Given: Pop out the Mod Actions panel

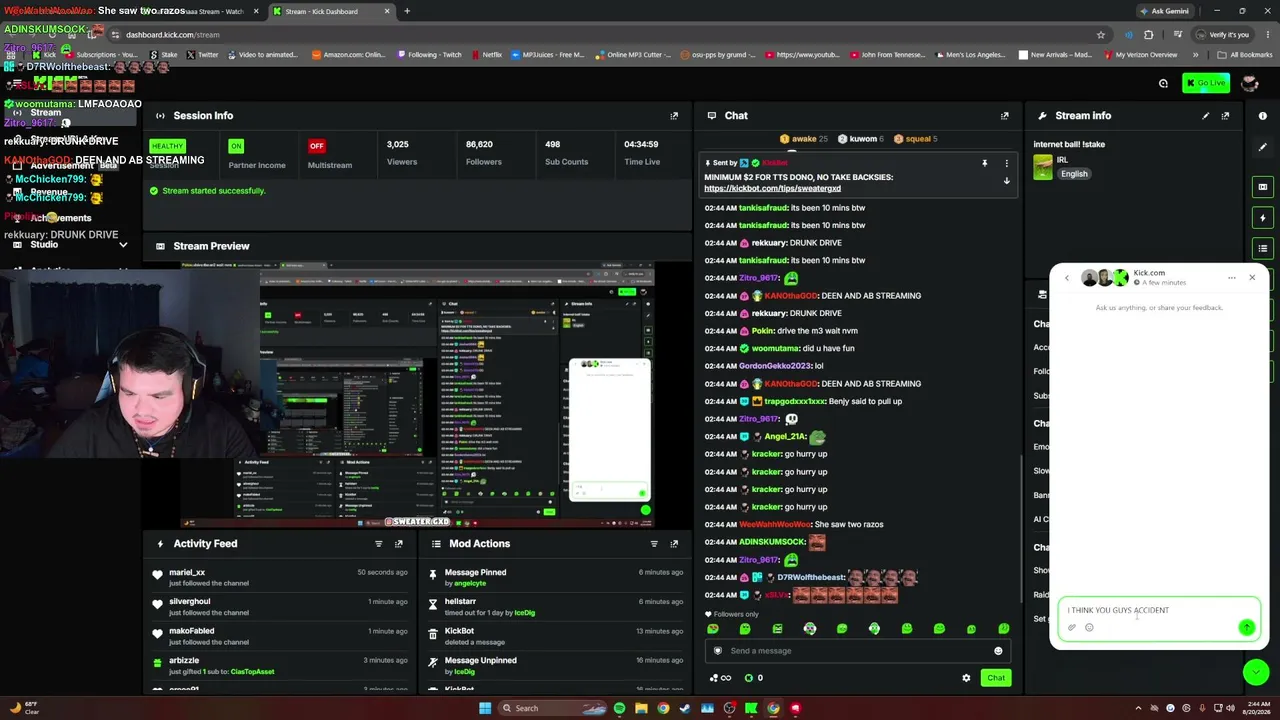Looking at the screenshot, I should point(674,544).
